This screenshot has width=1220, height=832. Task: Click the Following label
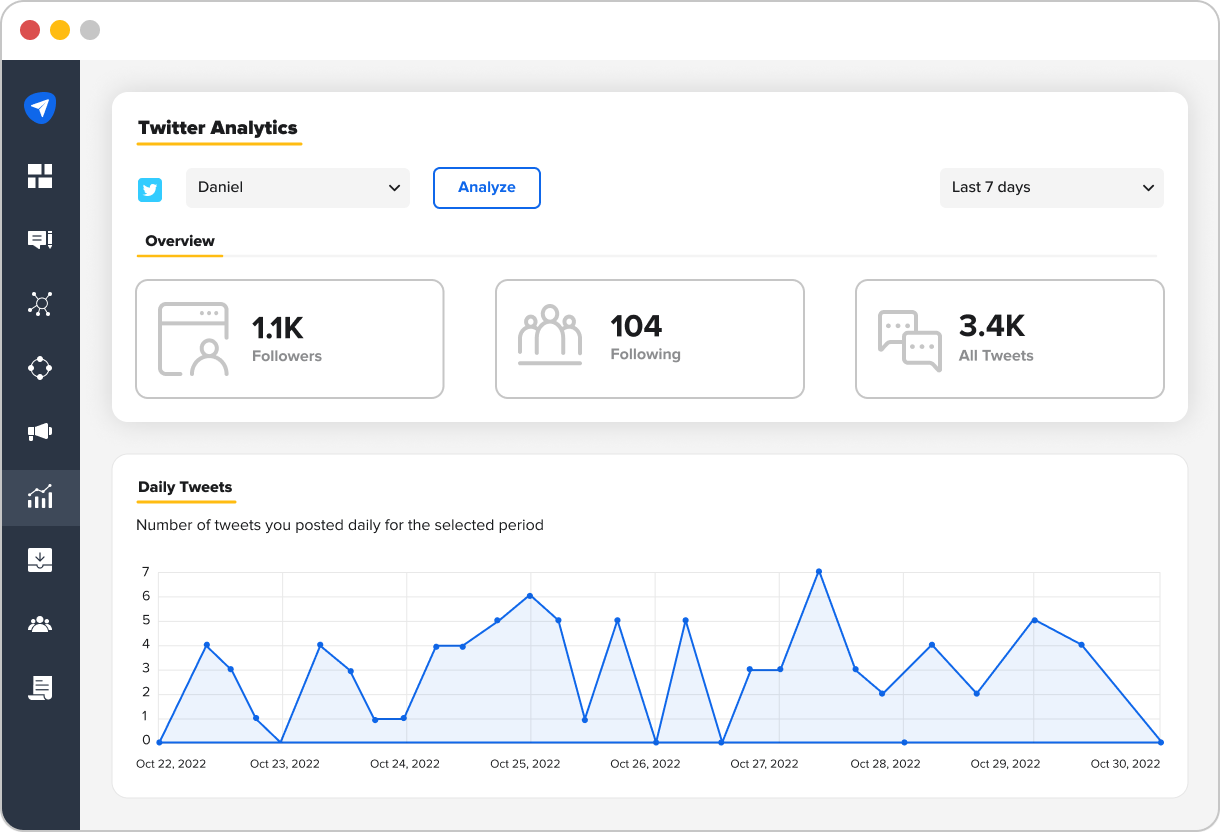click(x=645, y=354)
